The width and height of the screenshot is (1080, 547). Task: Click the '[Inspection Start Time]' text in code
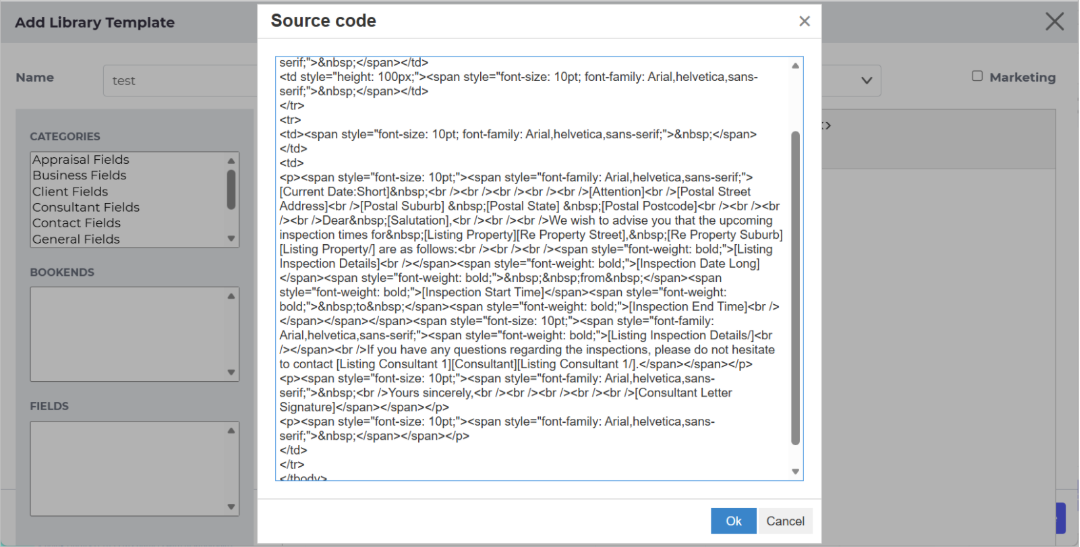483,292
